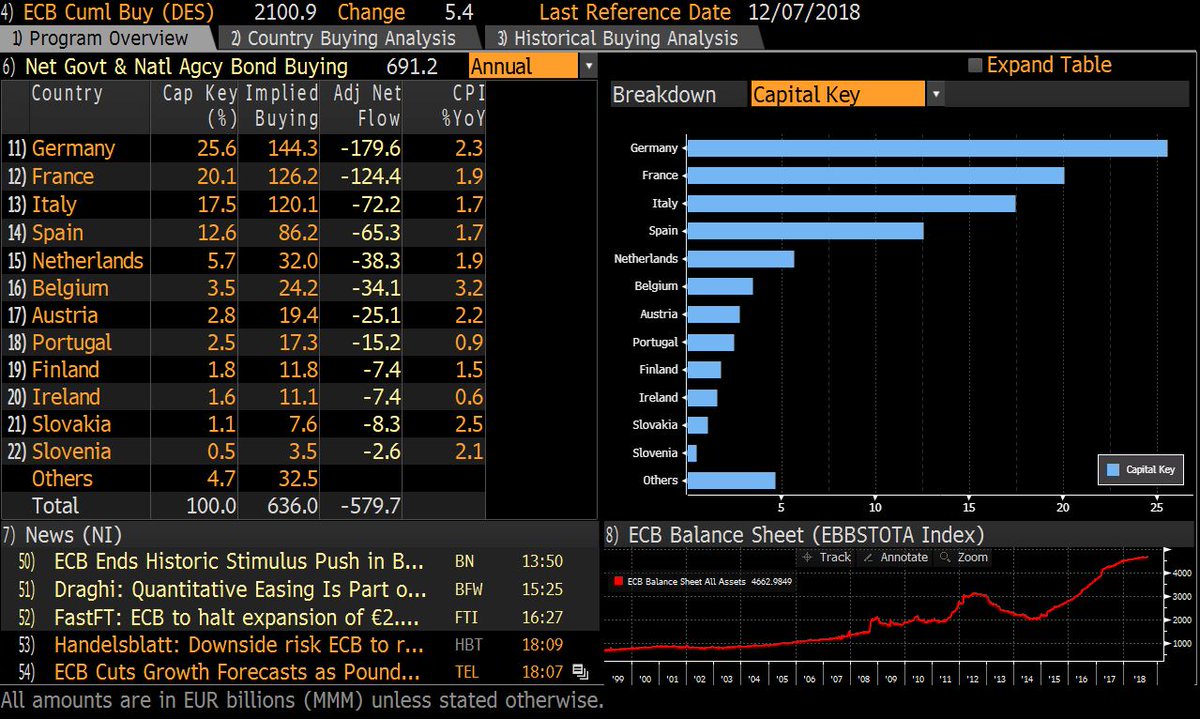The height and width of the screenshot is (719, 1200).
Task: Select Italy in the country table
Action: click(54, 205)
